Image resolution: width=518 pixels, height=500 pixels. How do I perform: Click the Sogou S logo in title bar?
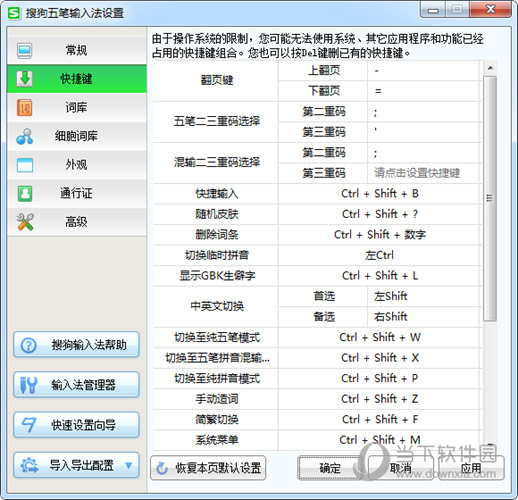pyautogui.click(x=14, y=13)
